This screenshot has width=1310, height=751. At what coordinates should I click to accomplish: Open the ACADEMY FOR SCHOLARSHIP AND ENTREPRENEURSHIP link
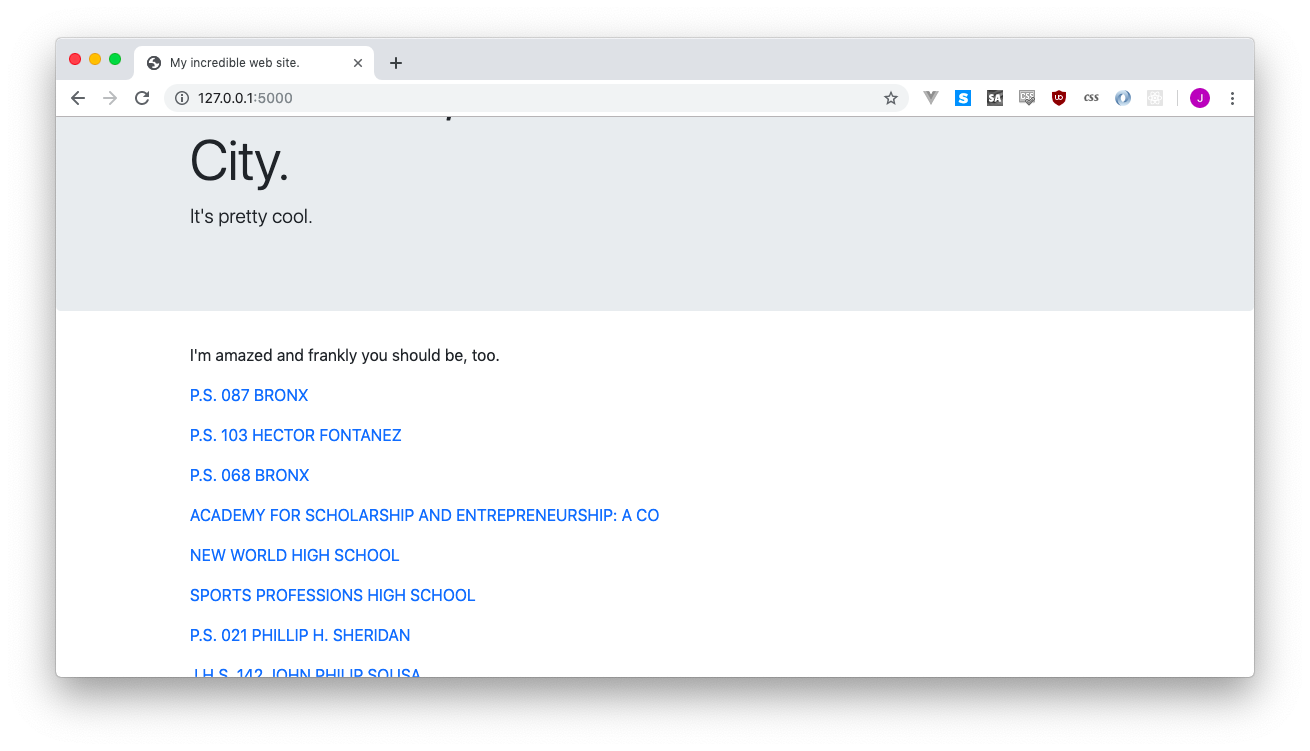tap(425, 515)
